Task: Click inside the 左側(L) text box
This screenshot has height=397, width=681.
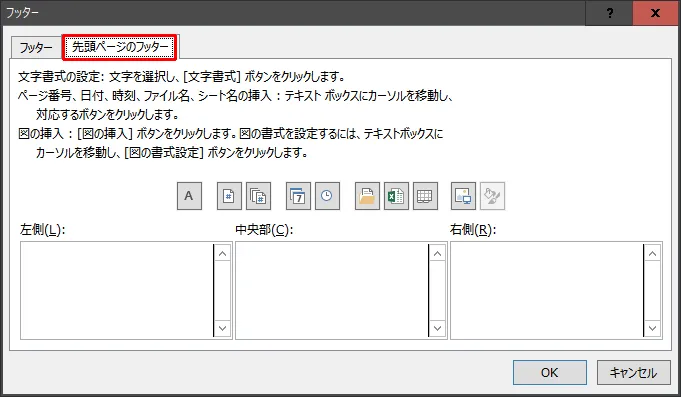Action: 117,291
